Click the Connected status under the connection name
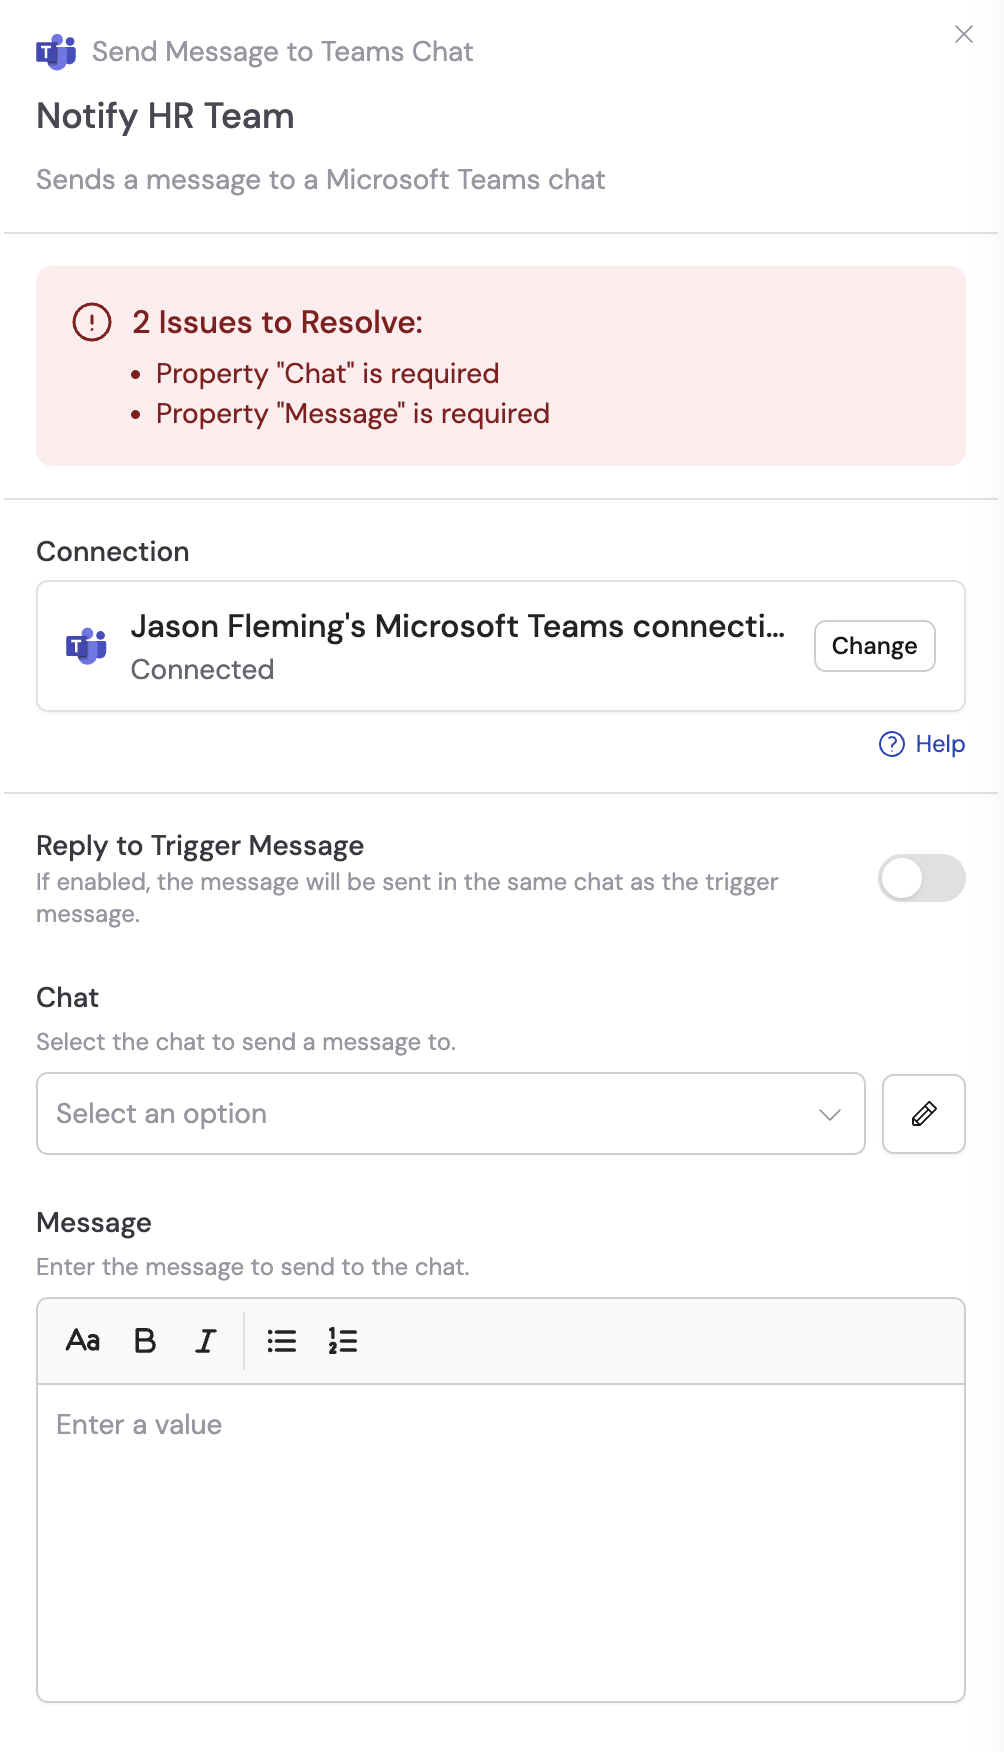Image resolution: width=1004 pixels, height=1752 pixels. pyautogui.click(x=202, y=670)
